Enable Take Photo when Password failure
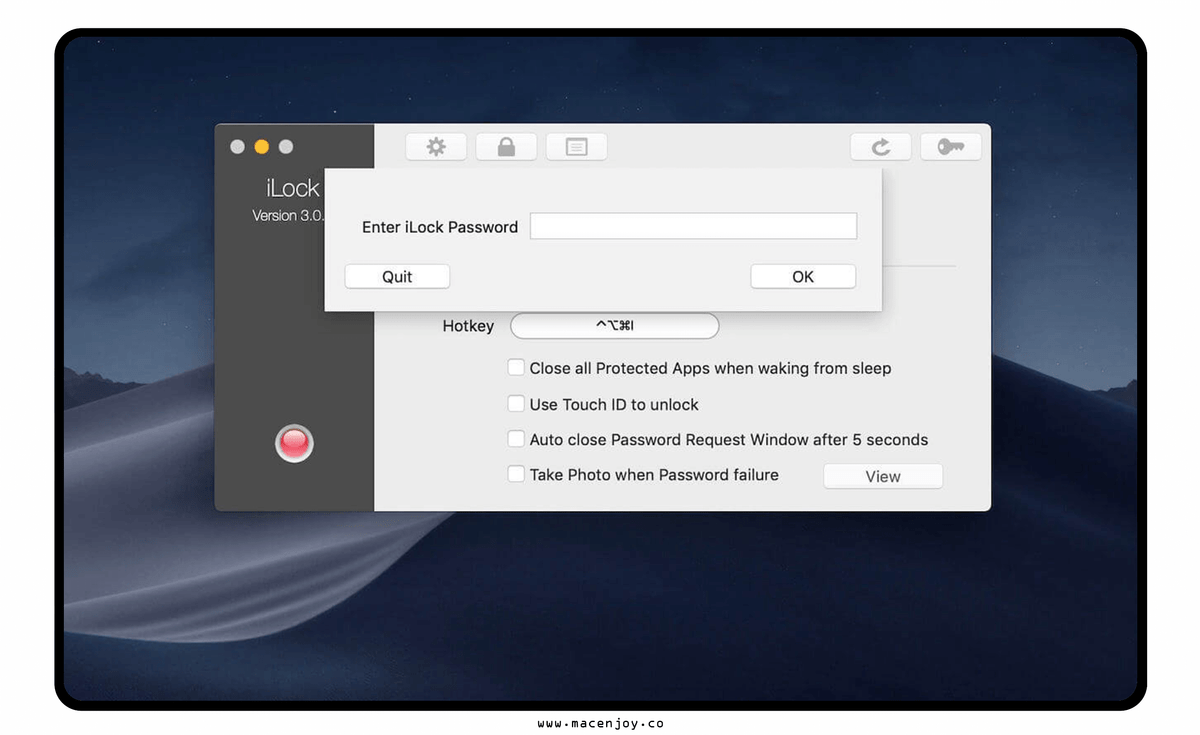Viewport: 1200px width, 735px height. point(516,474)
